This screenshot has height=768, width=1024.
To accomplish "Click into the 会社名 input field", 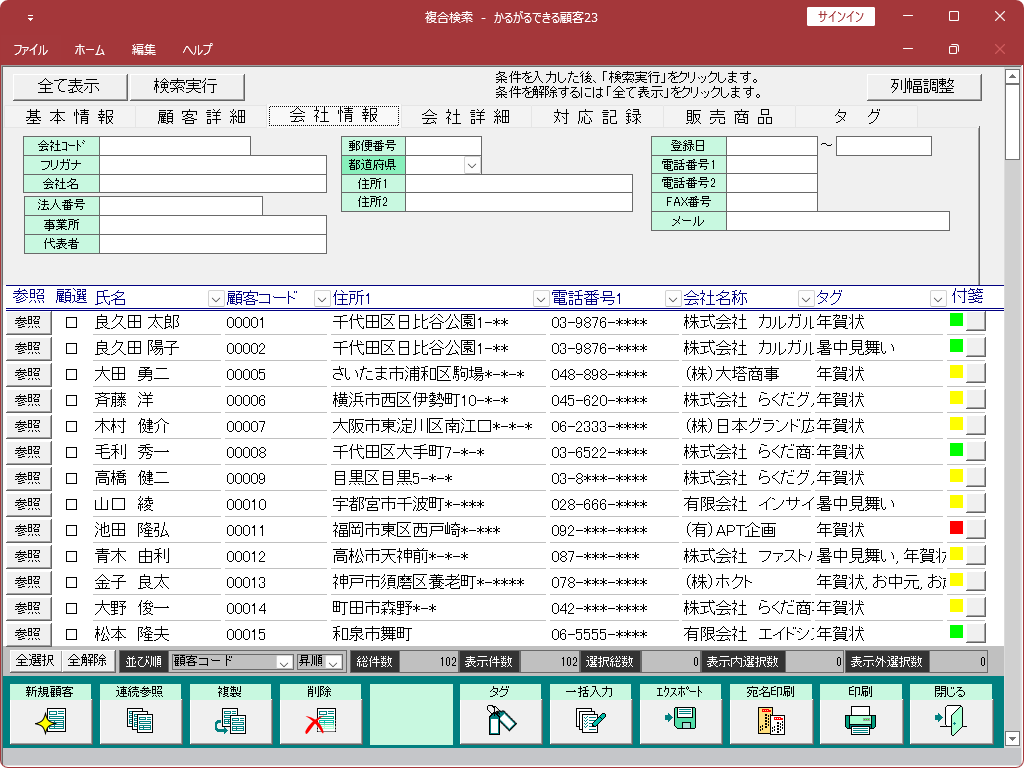I will coord(213,184).
